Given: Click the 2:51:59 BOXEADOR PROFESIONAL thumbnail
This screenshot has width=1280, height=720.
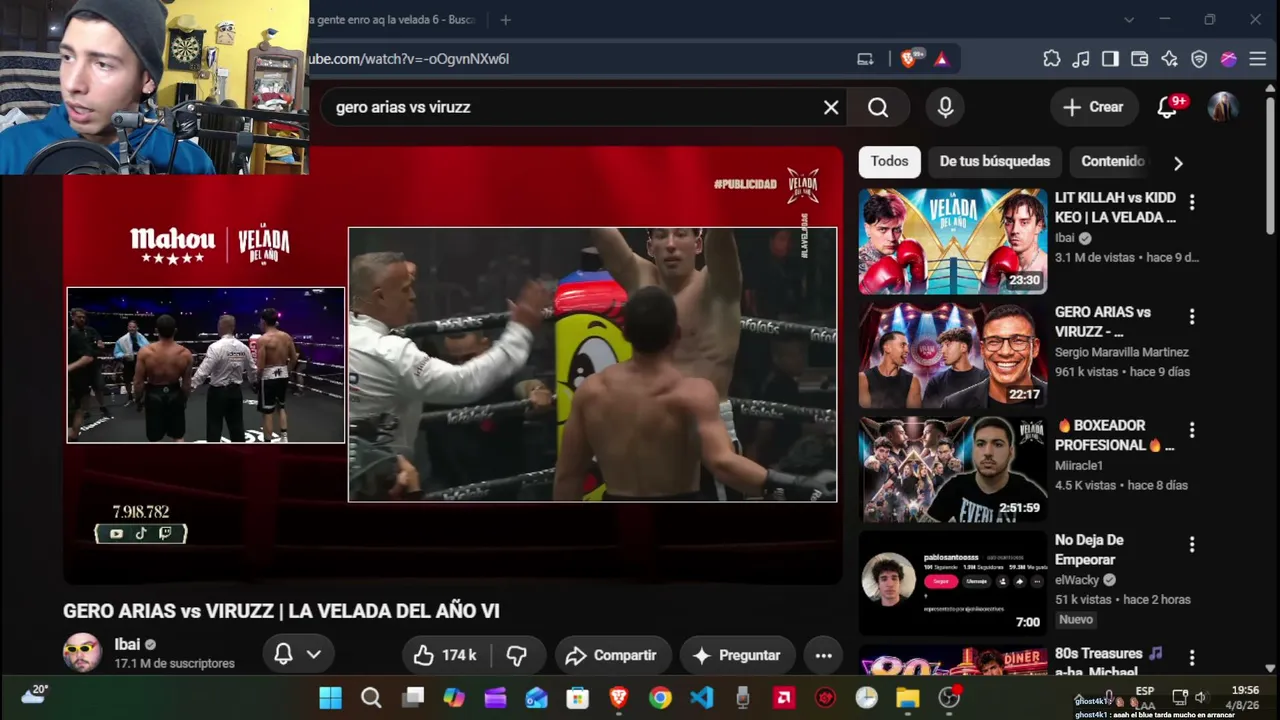Looking at the screenshot, I should click(953, 469).
